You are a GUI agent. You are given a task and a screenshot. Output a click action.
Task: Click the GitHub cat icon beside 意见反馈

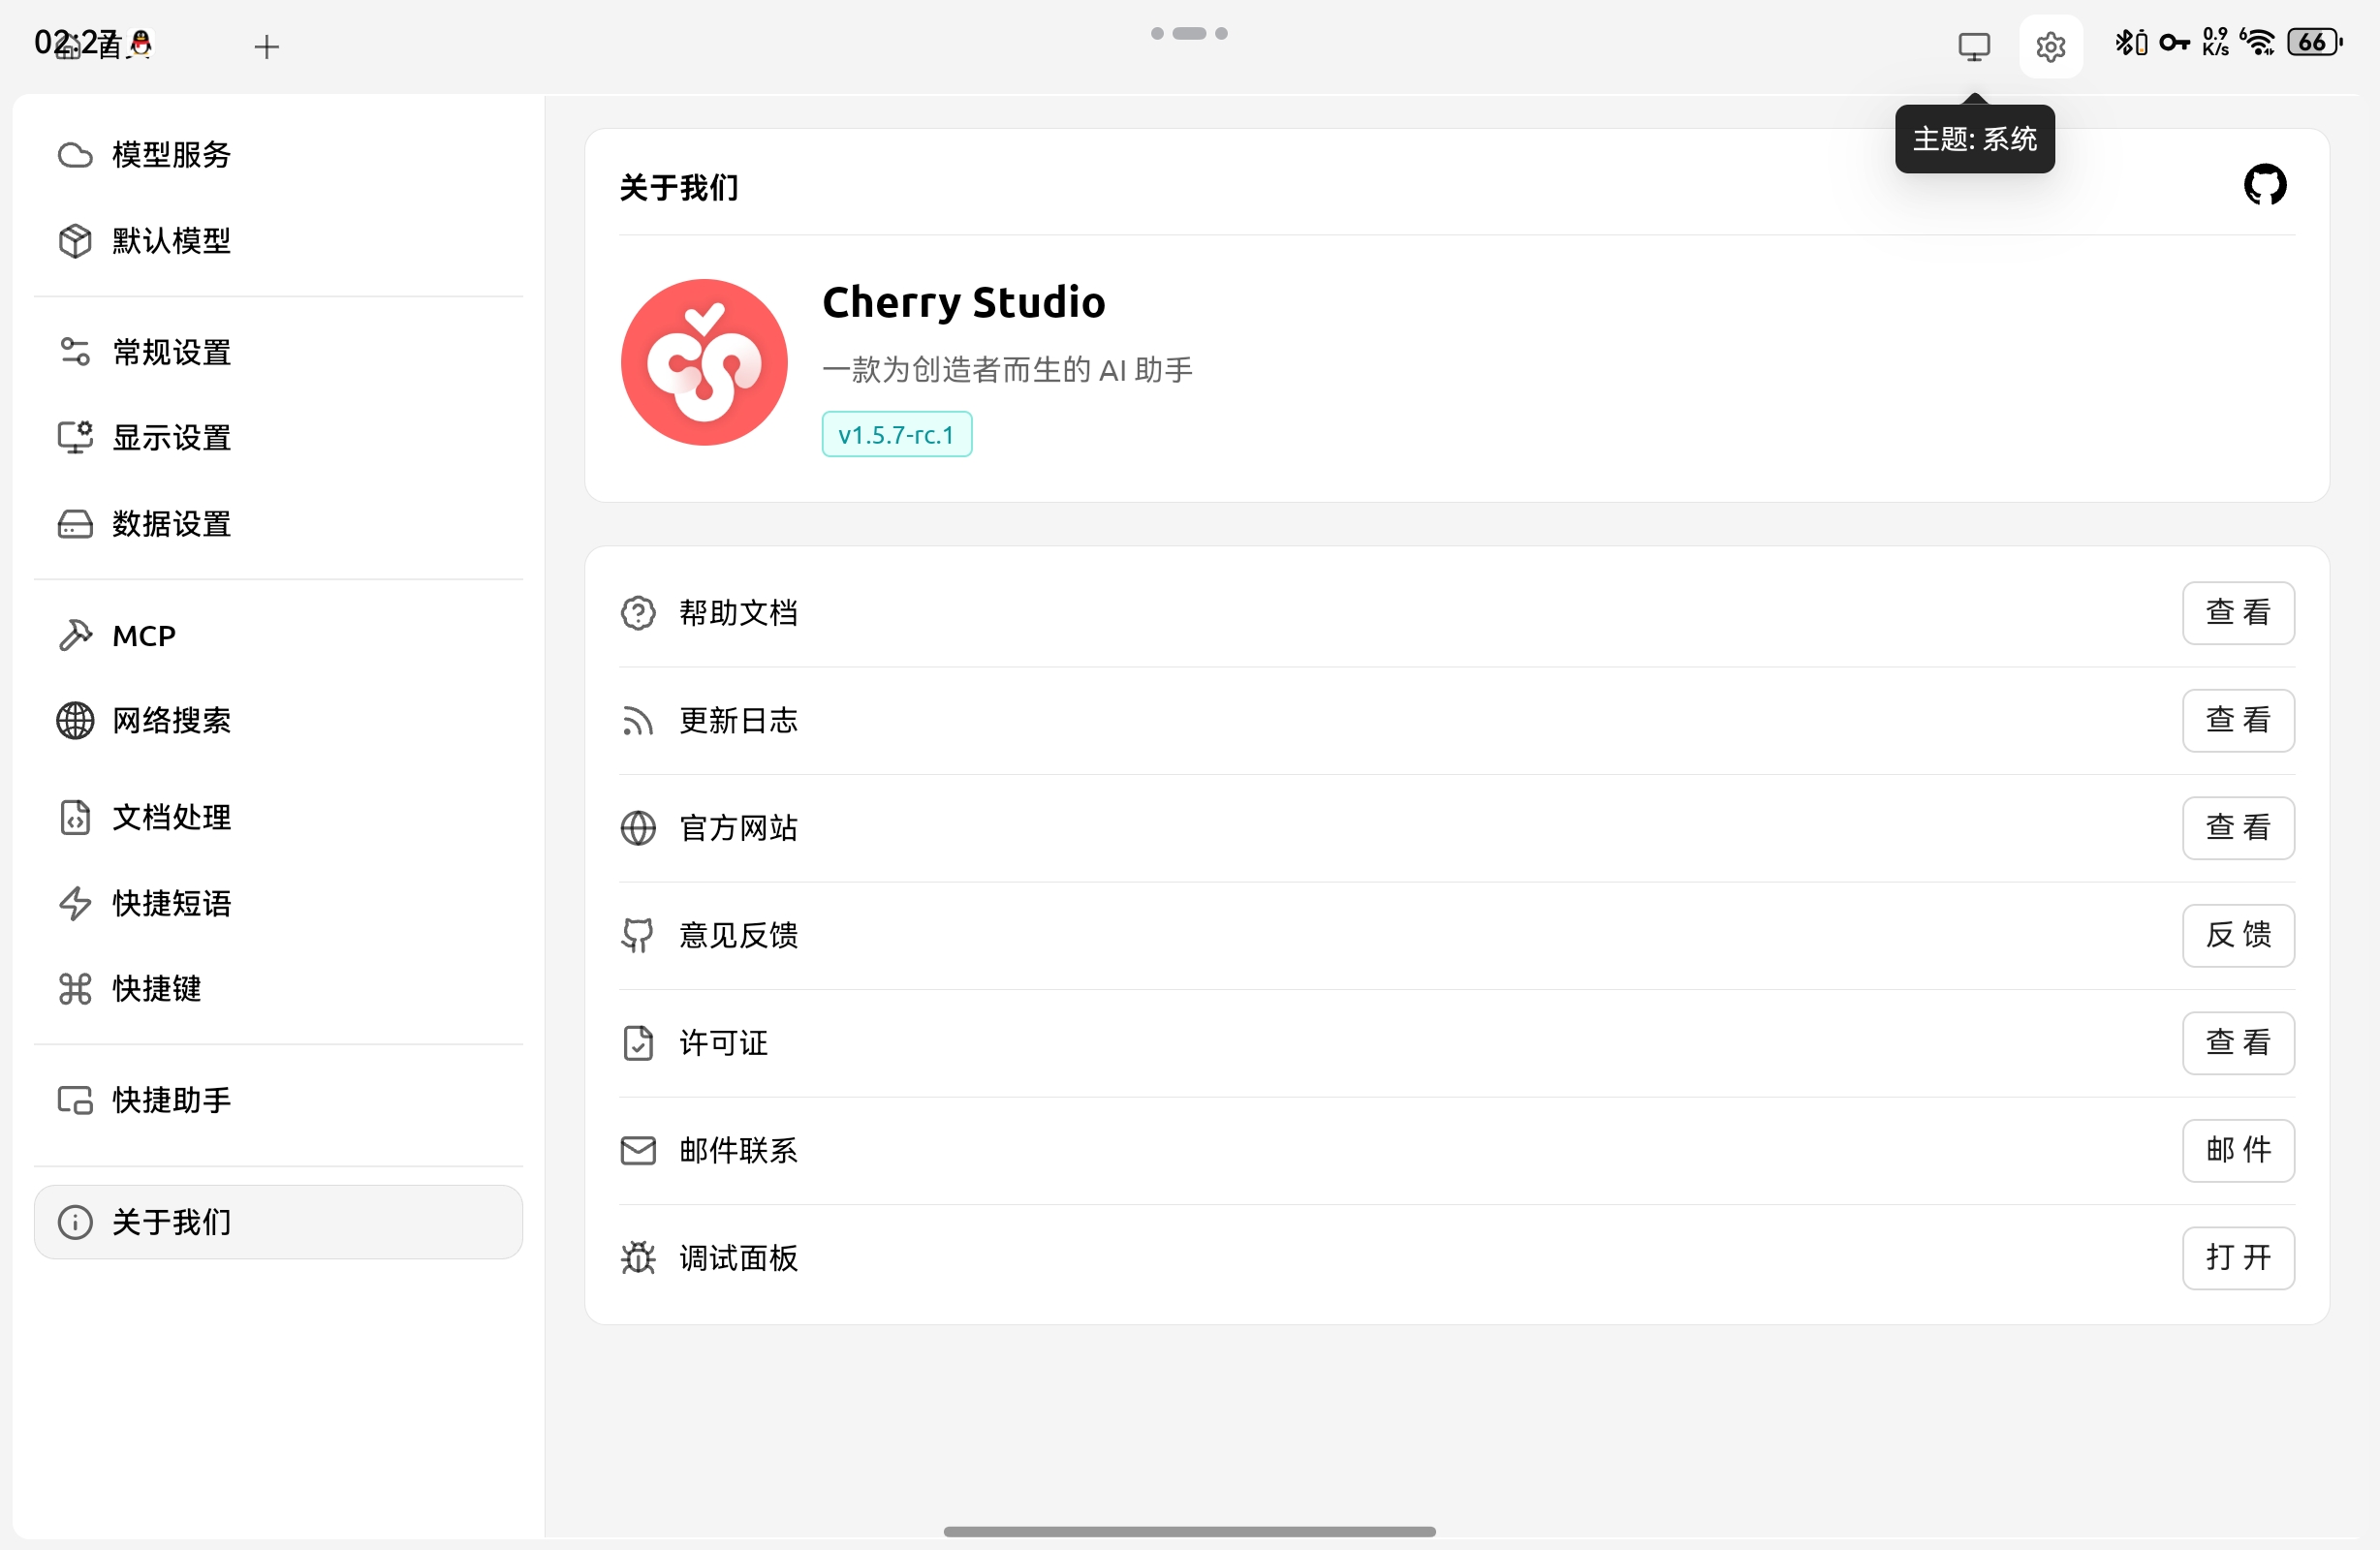tap(638, 935)
